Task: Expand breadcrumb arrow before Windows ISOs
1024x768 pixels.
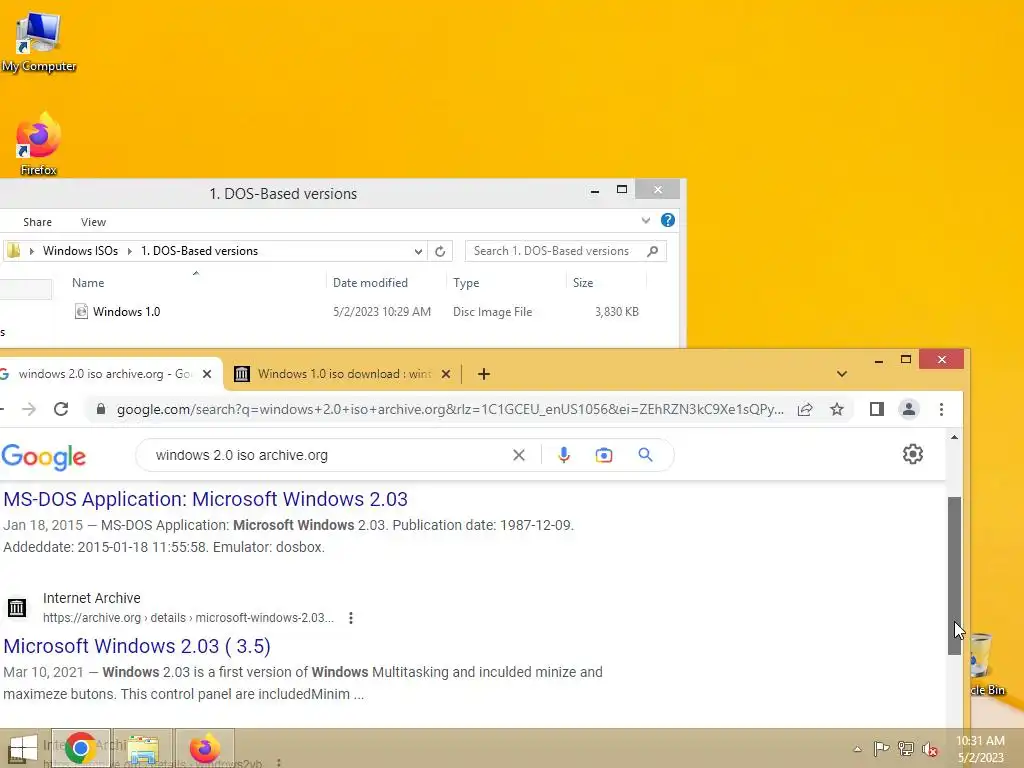Action: click(31, 251)
